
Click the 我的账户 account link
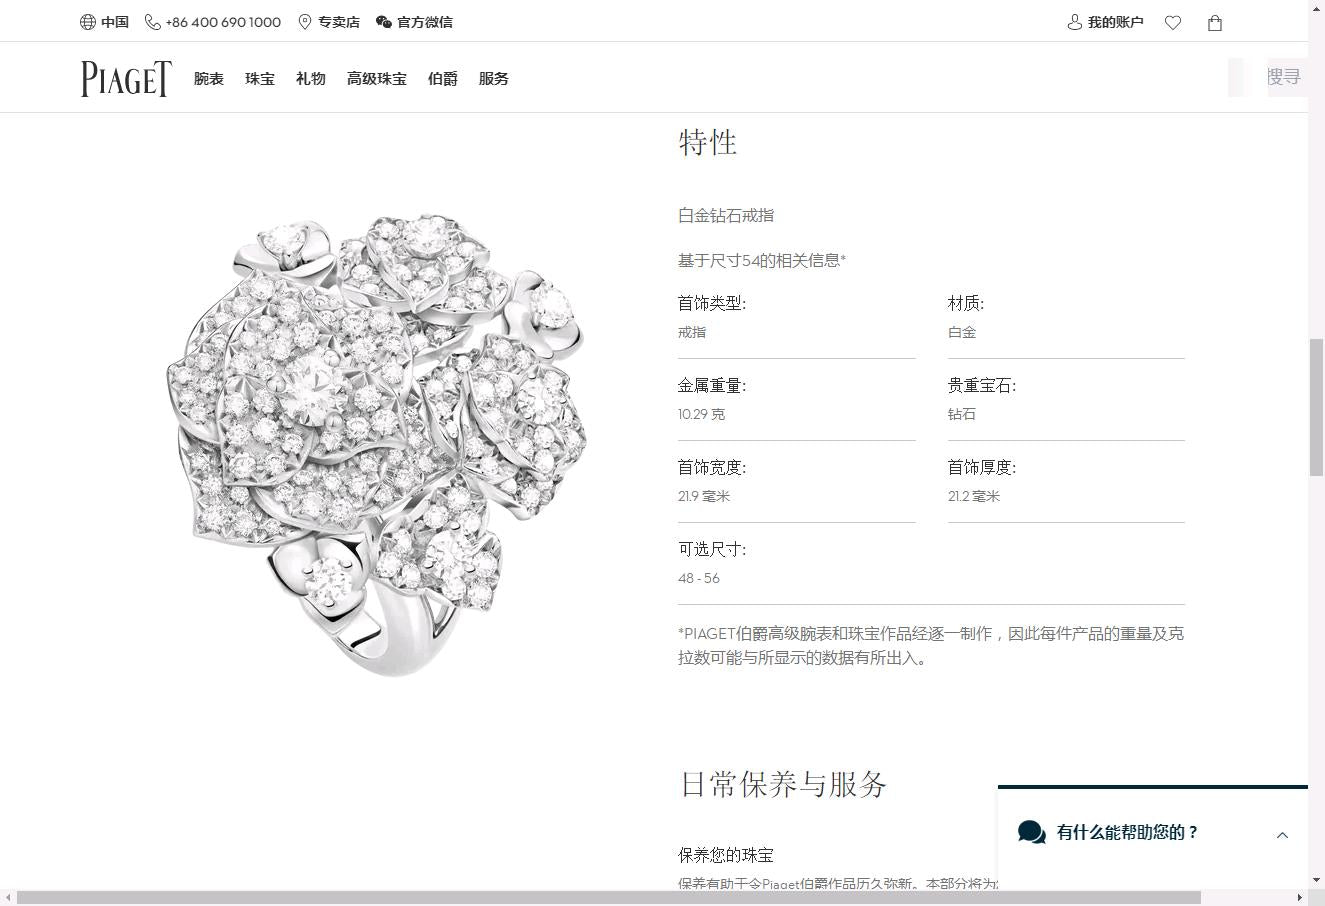click(1115, 22)
